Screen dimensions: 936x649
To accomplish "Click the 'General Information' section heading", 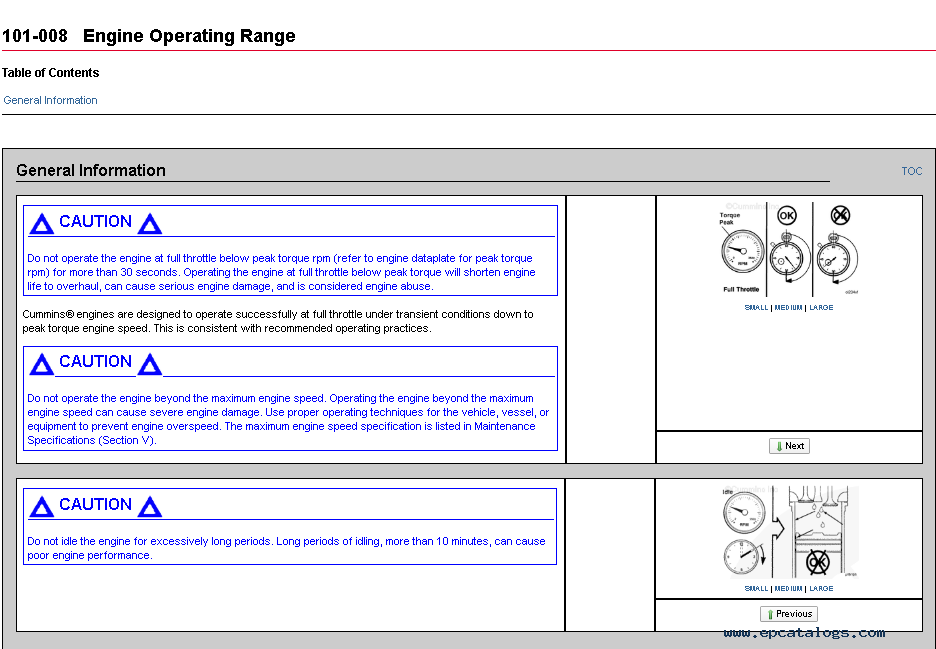I will [91, 170].
